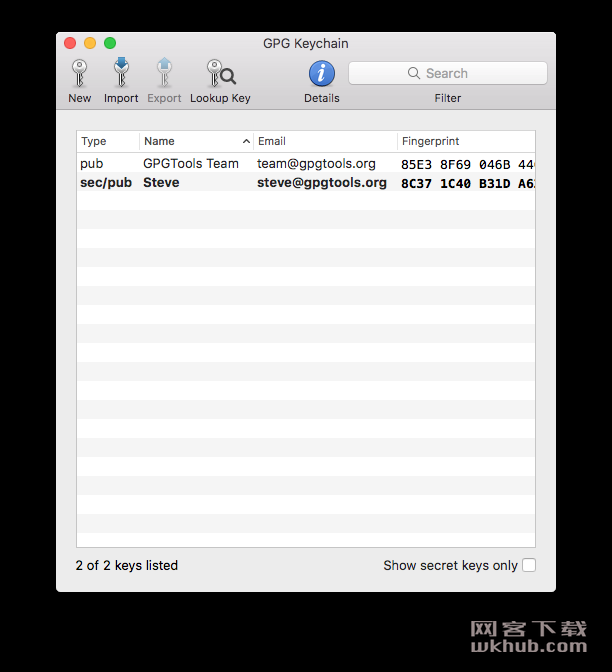612x672 pixels.
Task: Show key Details with info icon
Action: pos(322,74)
